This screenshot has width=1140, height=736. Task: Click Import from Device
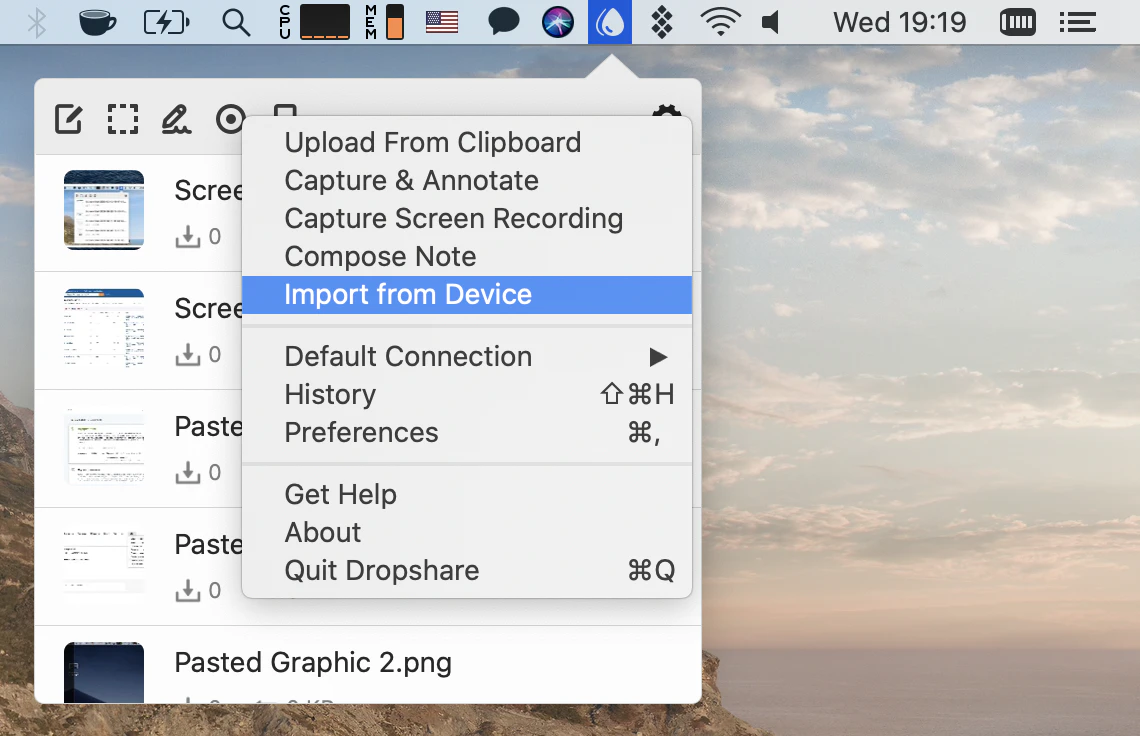[467, 295]
